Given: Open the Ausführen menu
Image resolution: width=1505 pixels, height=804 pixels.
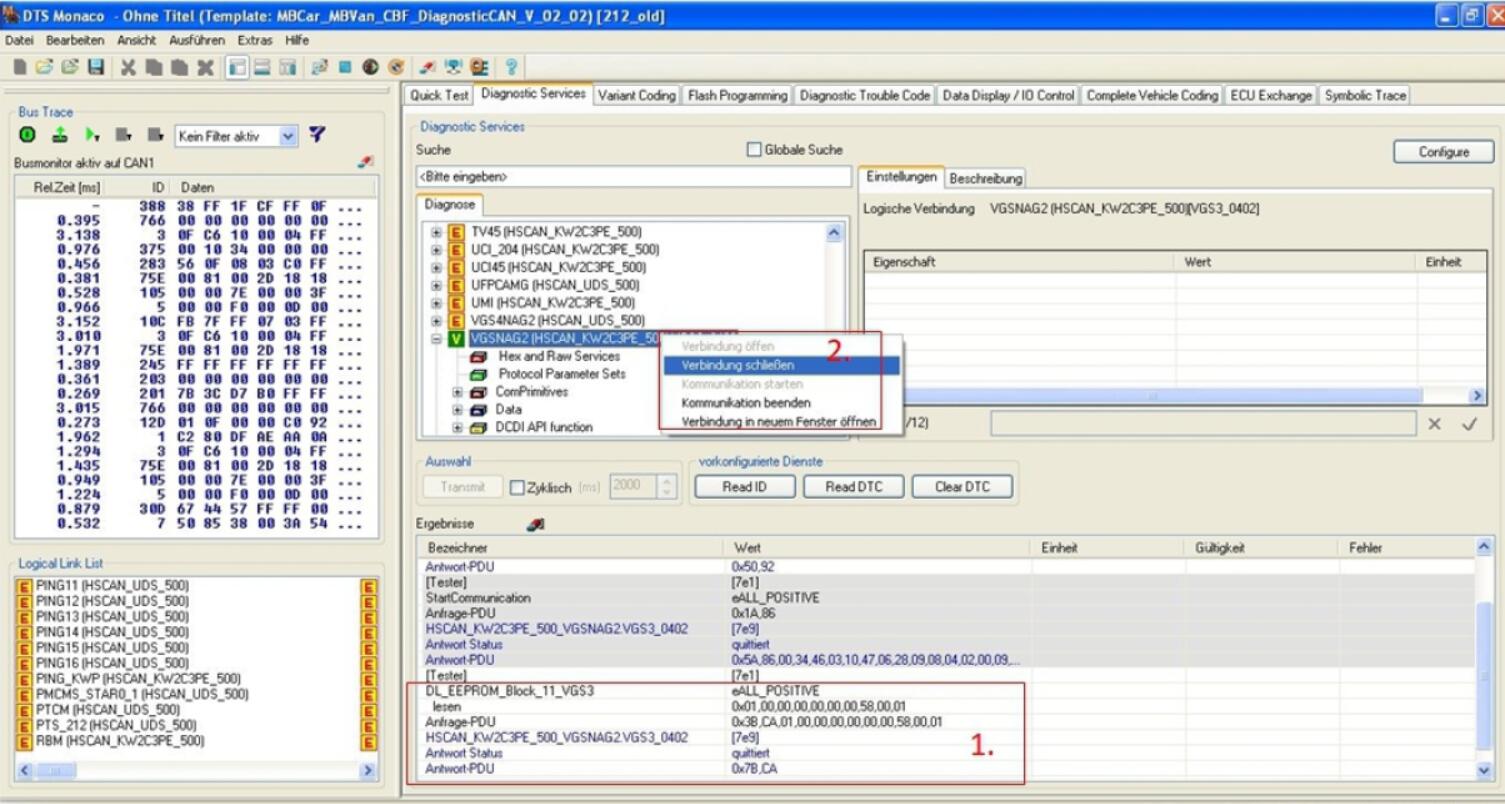Looking at the screenshot, I should (x=199, y=40).
